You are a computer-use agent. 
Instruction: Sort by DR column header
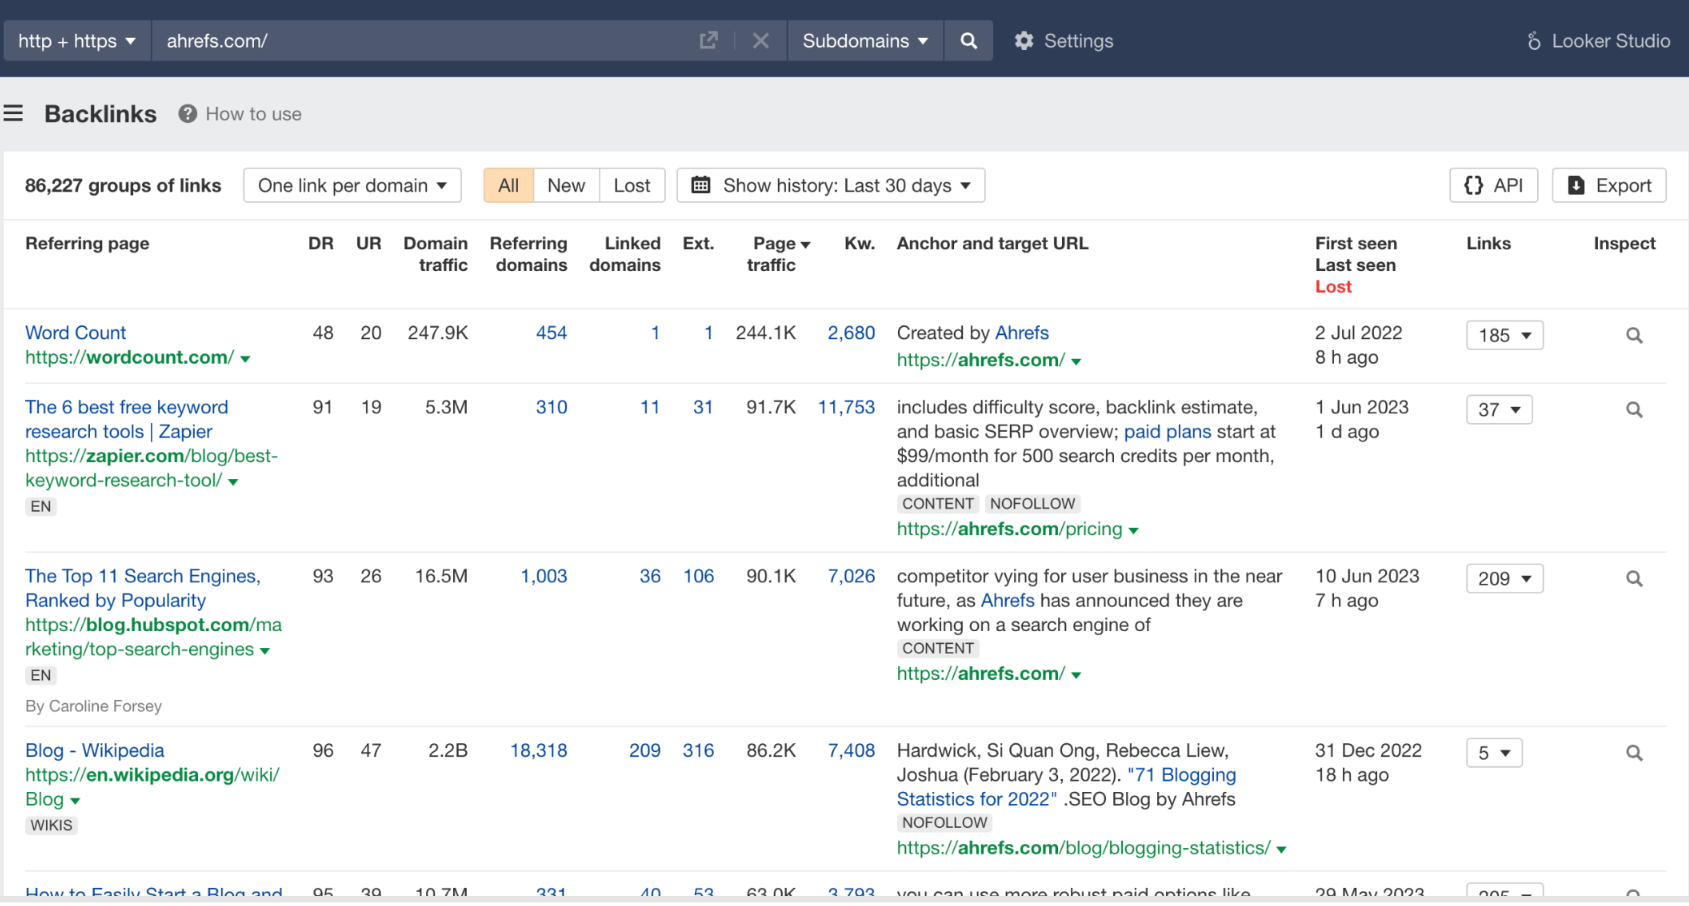pyautogui.click(x=321, y=243)
